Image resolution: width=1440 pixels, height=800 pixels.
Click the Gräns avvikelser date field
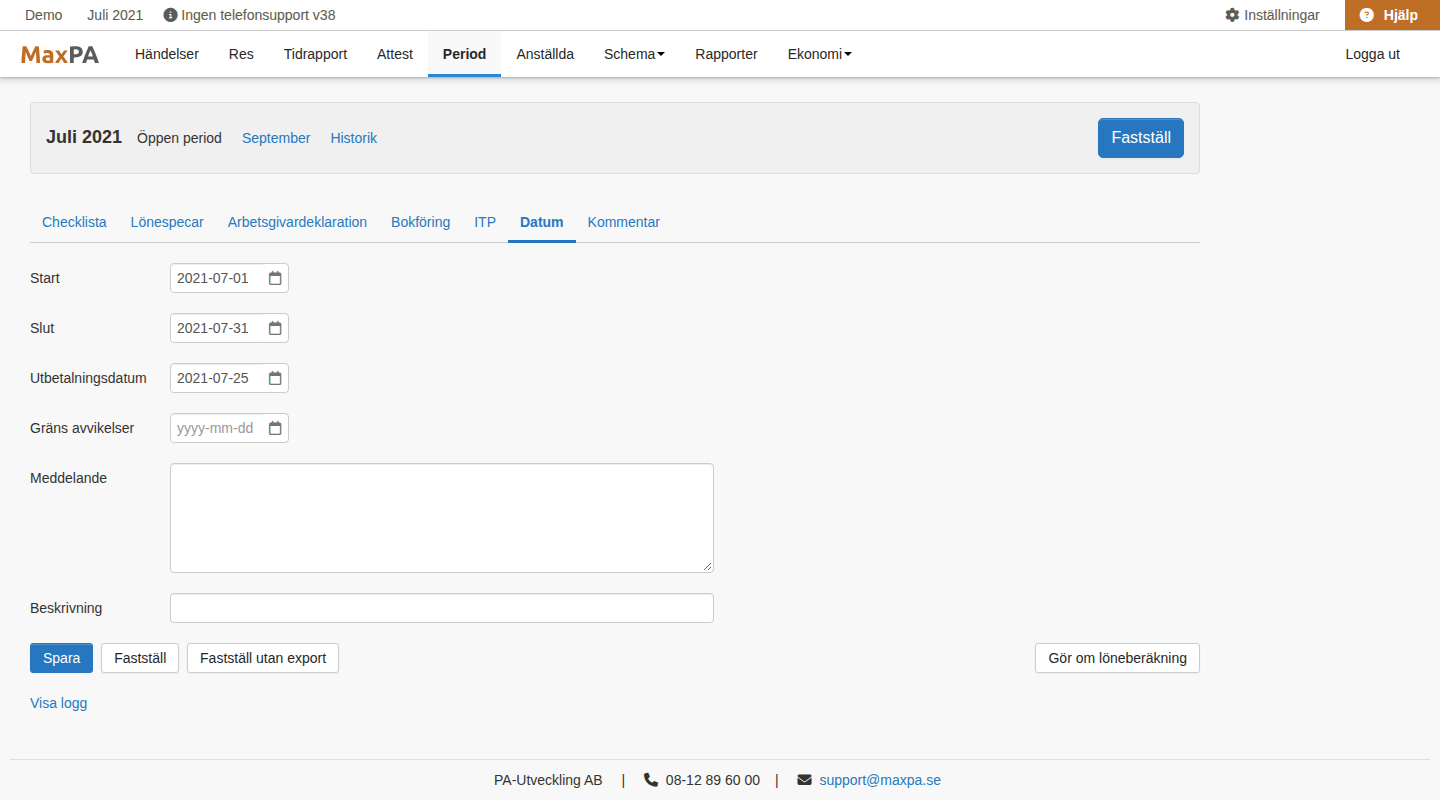pyautogui.click(x=229, y=428)
